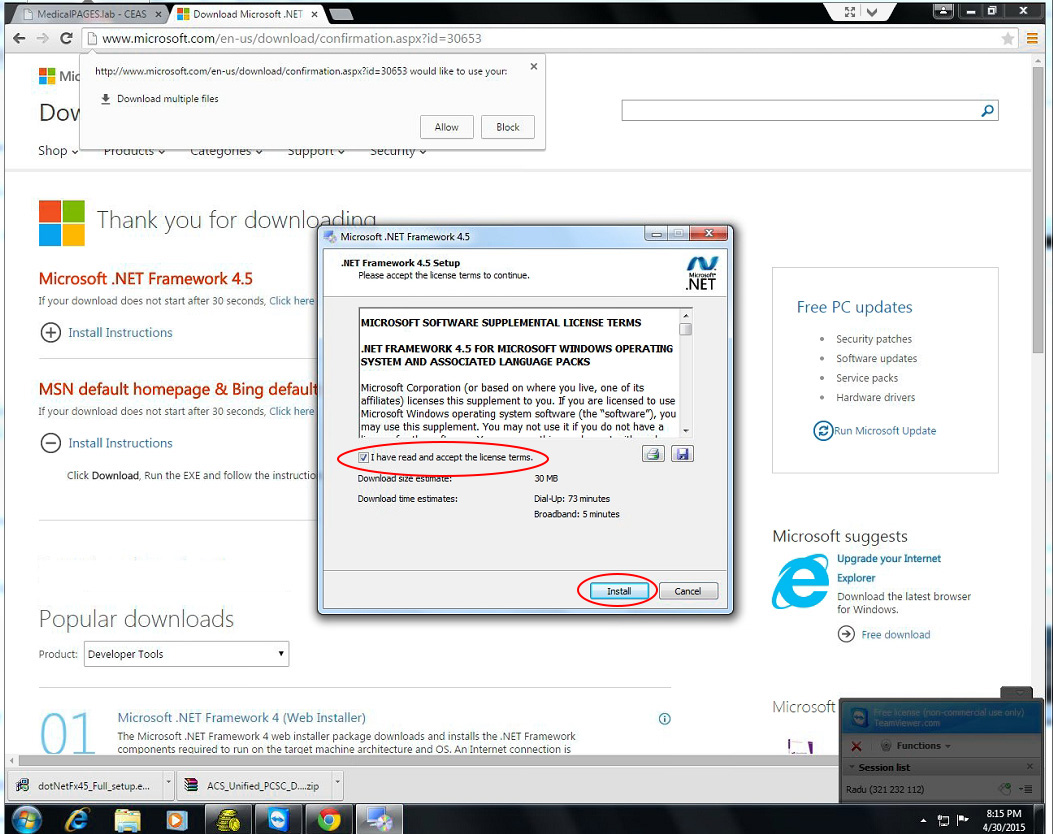This screenshot has width=1053, height=834.
Task: Open File Explorer from the taskbar
Action: 128,819
